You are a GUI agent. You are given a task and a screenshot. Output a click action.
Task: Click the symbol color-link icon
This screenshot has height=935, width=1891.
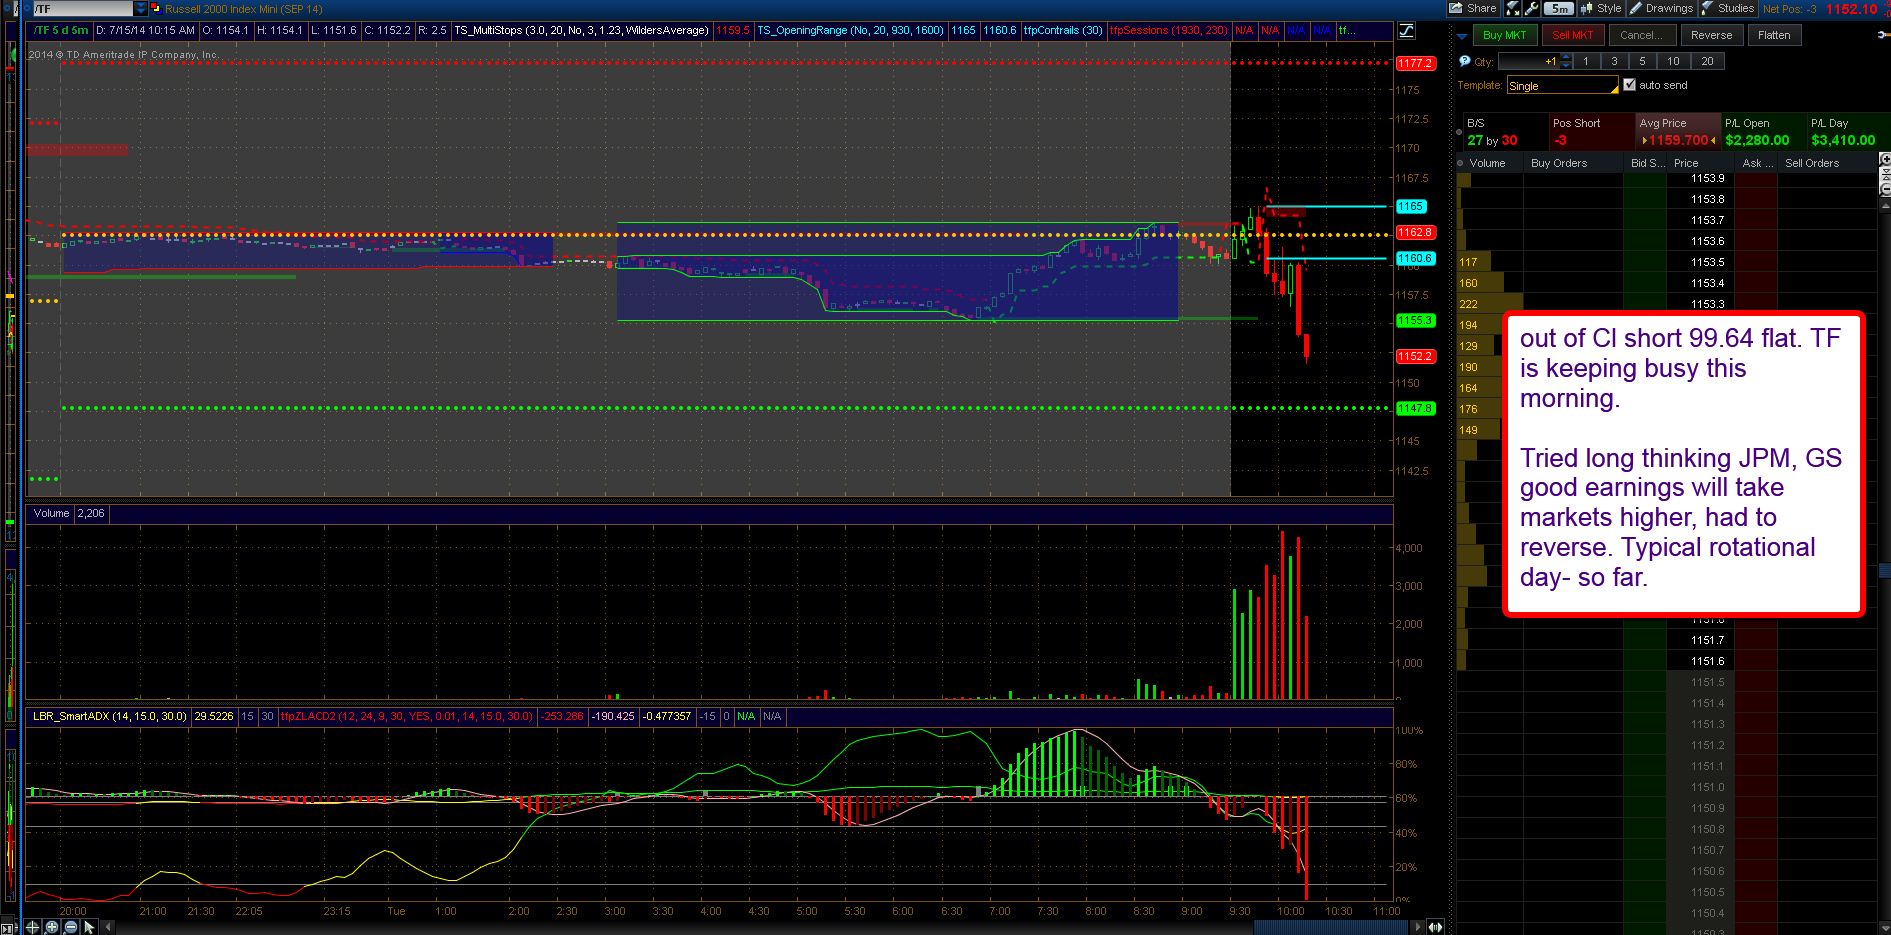[x=155, y=9]
